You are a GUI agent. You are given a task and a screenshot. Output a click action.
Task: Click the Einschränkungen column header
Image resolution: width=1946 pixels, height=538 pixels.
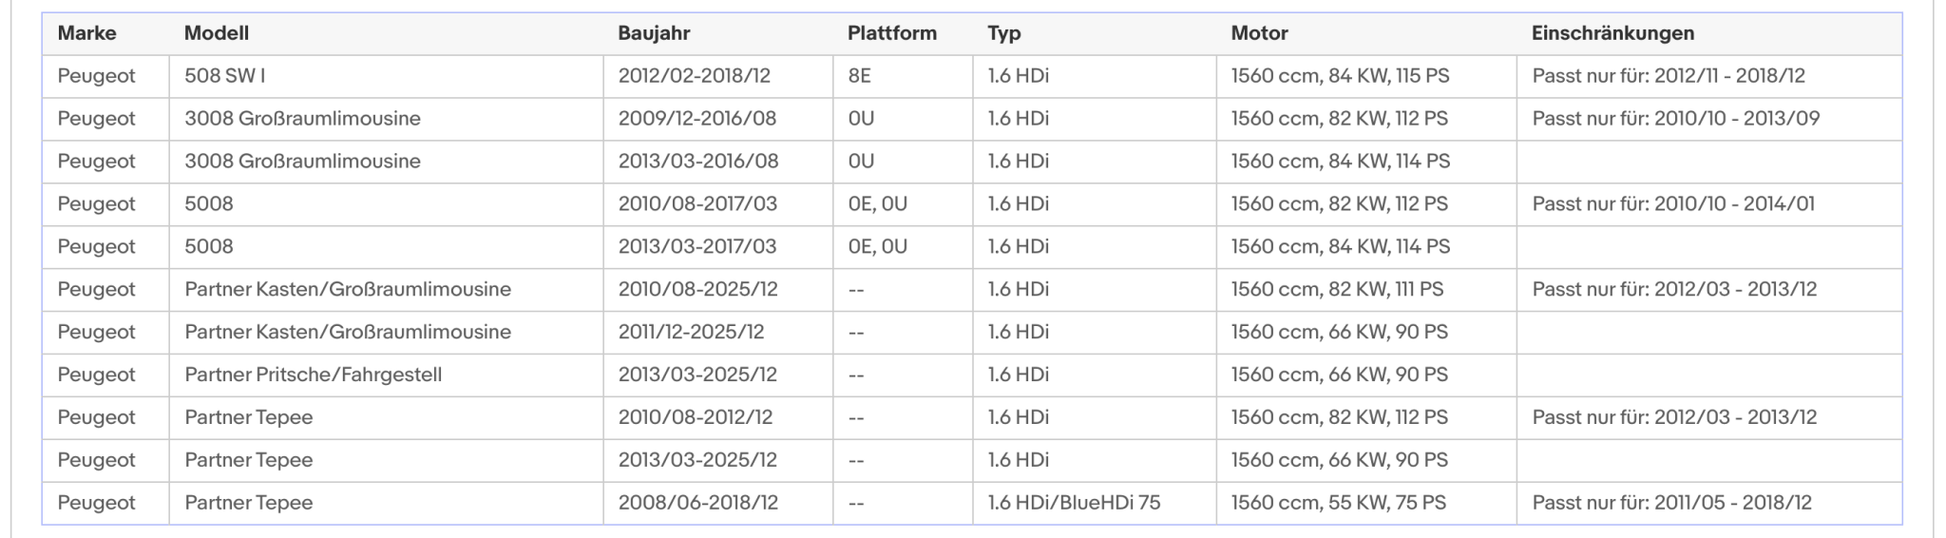tap(1612, 33)
